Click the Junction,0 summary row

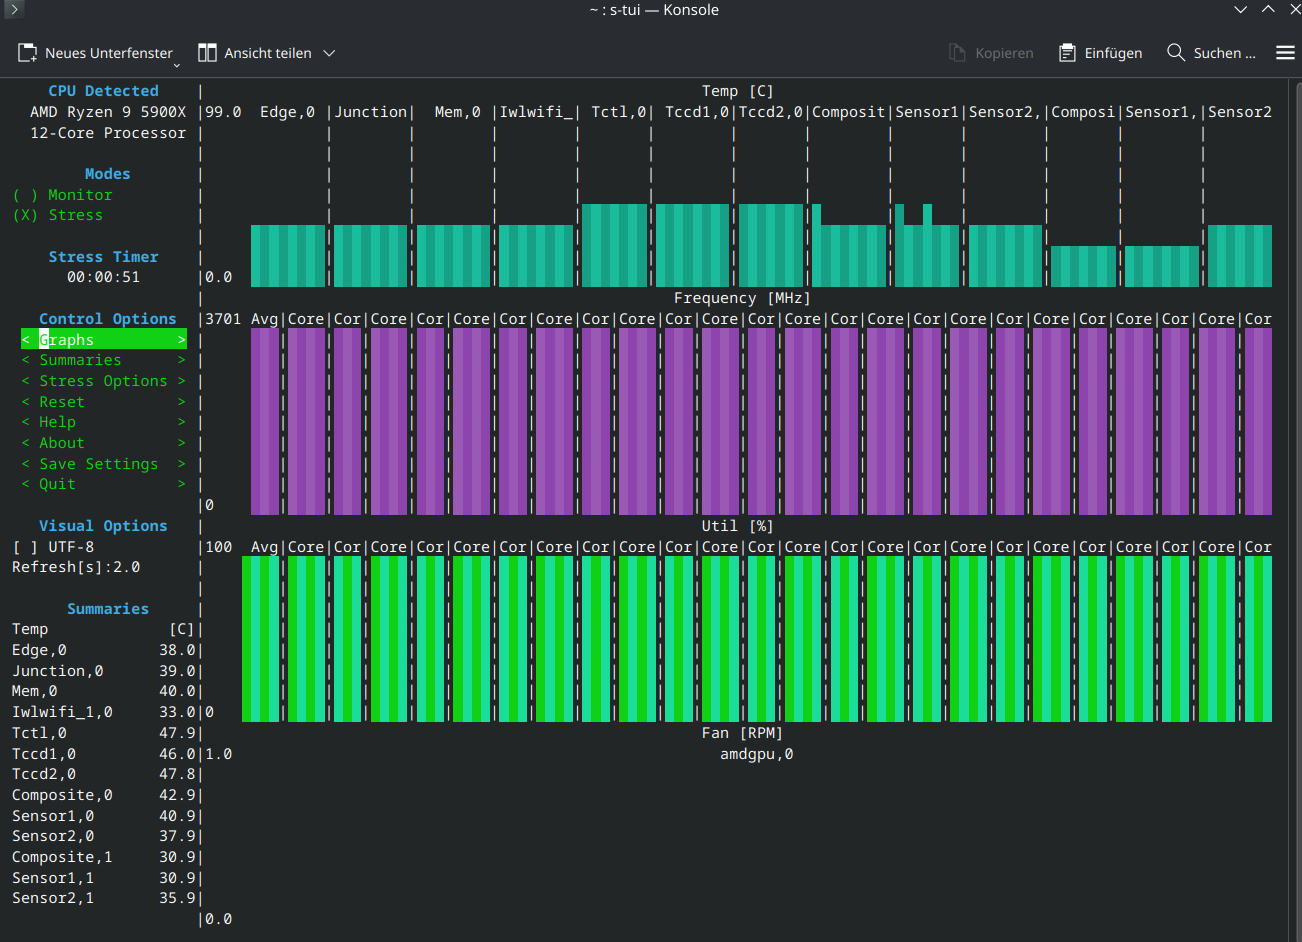point(104,671)
